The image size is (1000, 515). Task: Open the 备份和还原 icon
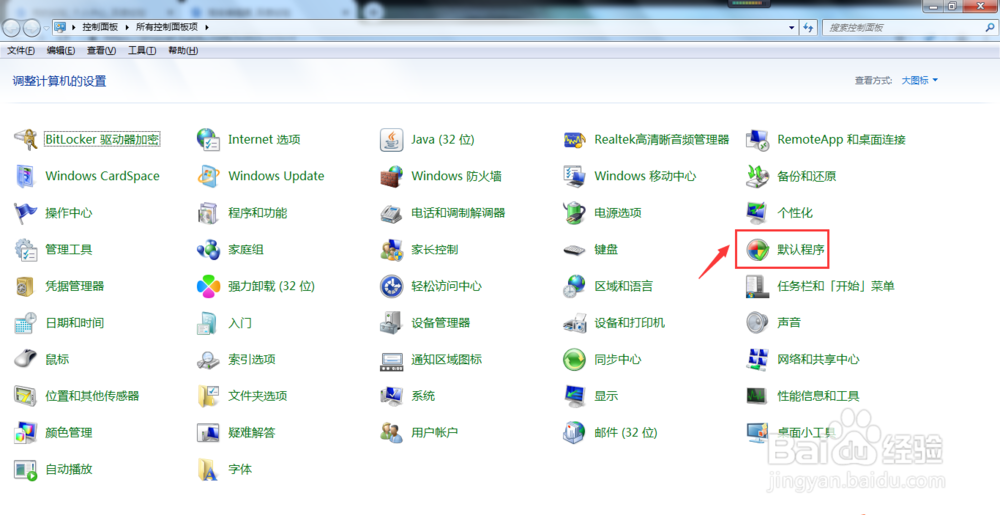(758, 176)
